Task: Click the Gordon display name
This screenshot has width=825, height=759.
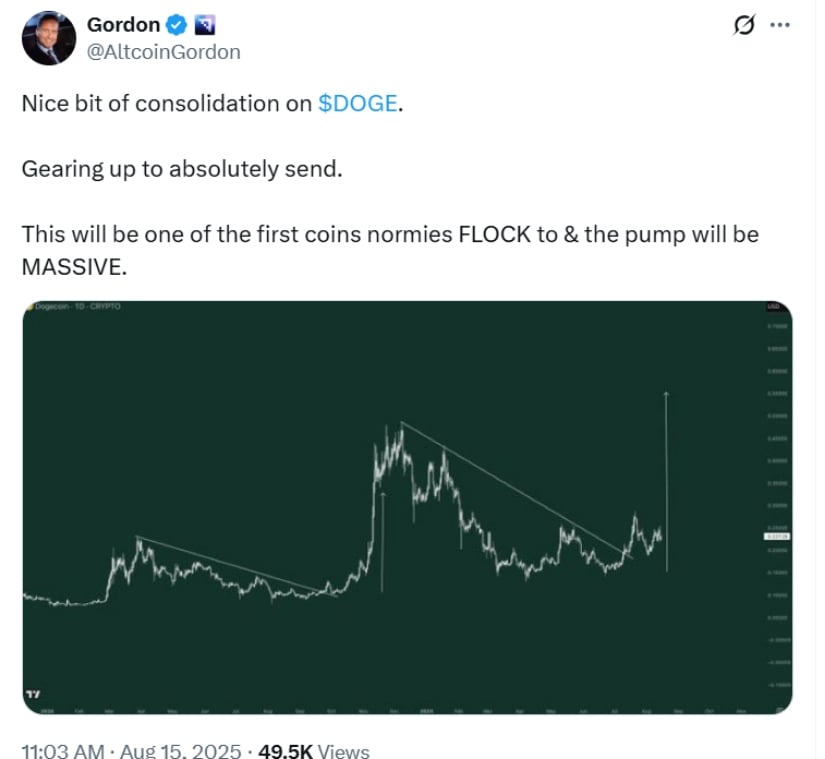Action: coord(124,25)
